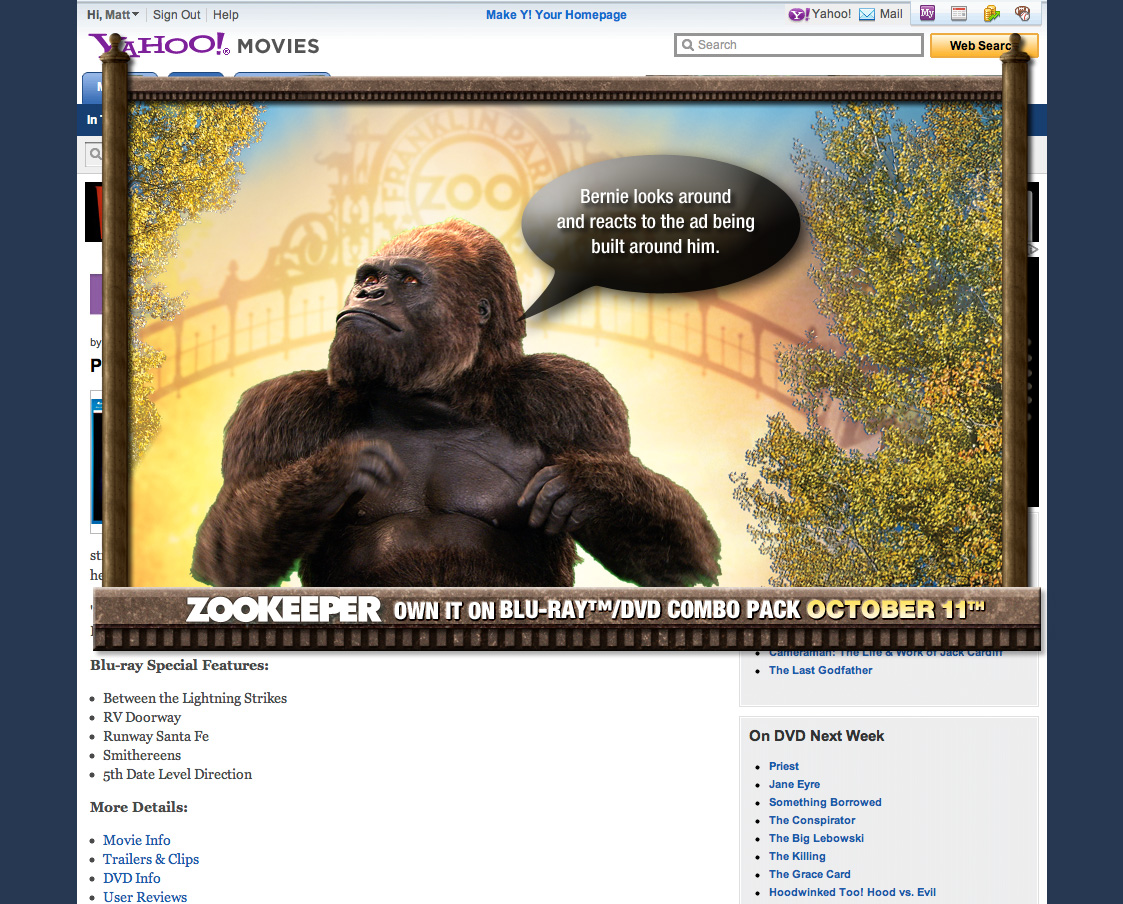
Task: Open The Conspirator link
Action: [x=812, y=819]
